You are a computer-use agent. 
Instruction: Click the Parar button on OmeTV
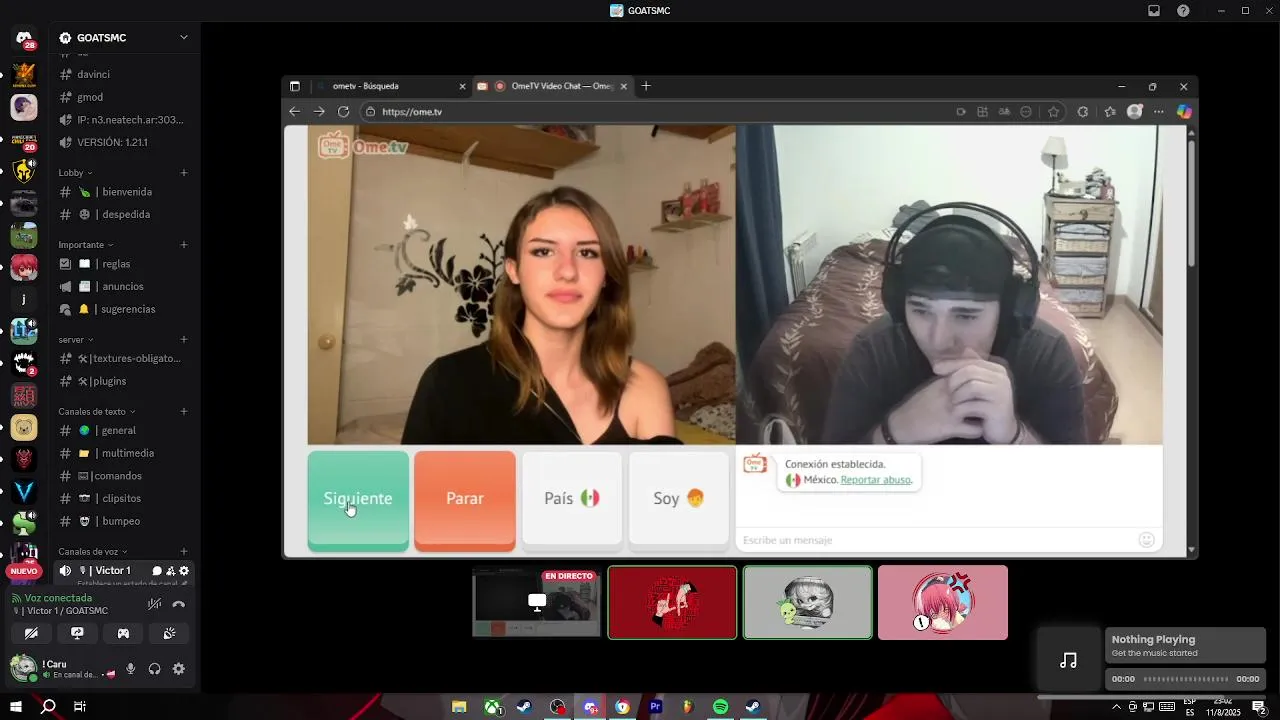click(465, 499)
